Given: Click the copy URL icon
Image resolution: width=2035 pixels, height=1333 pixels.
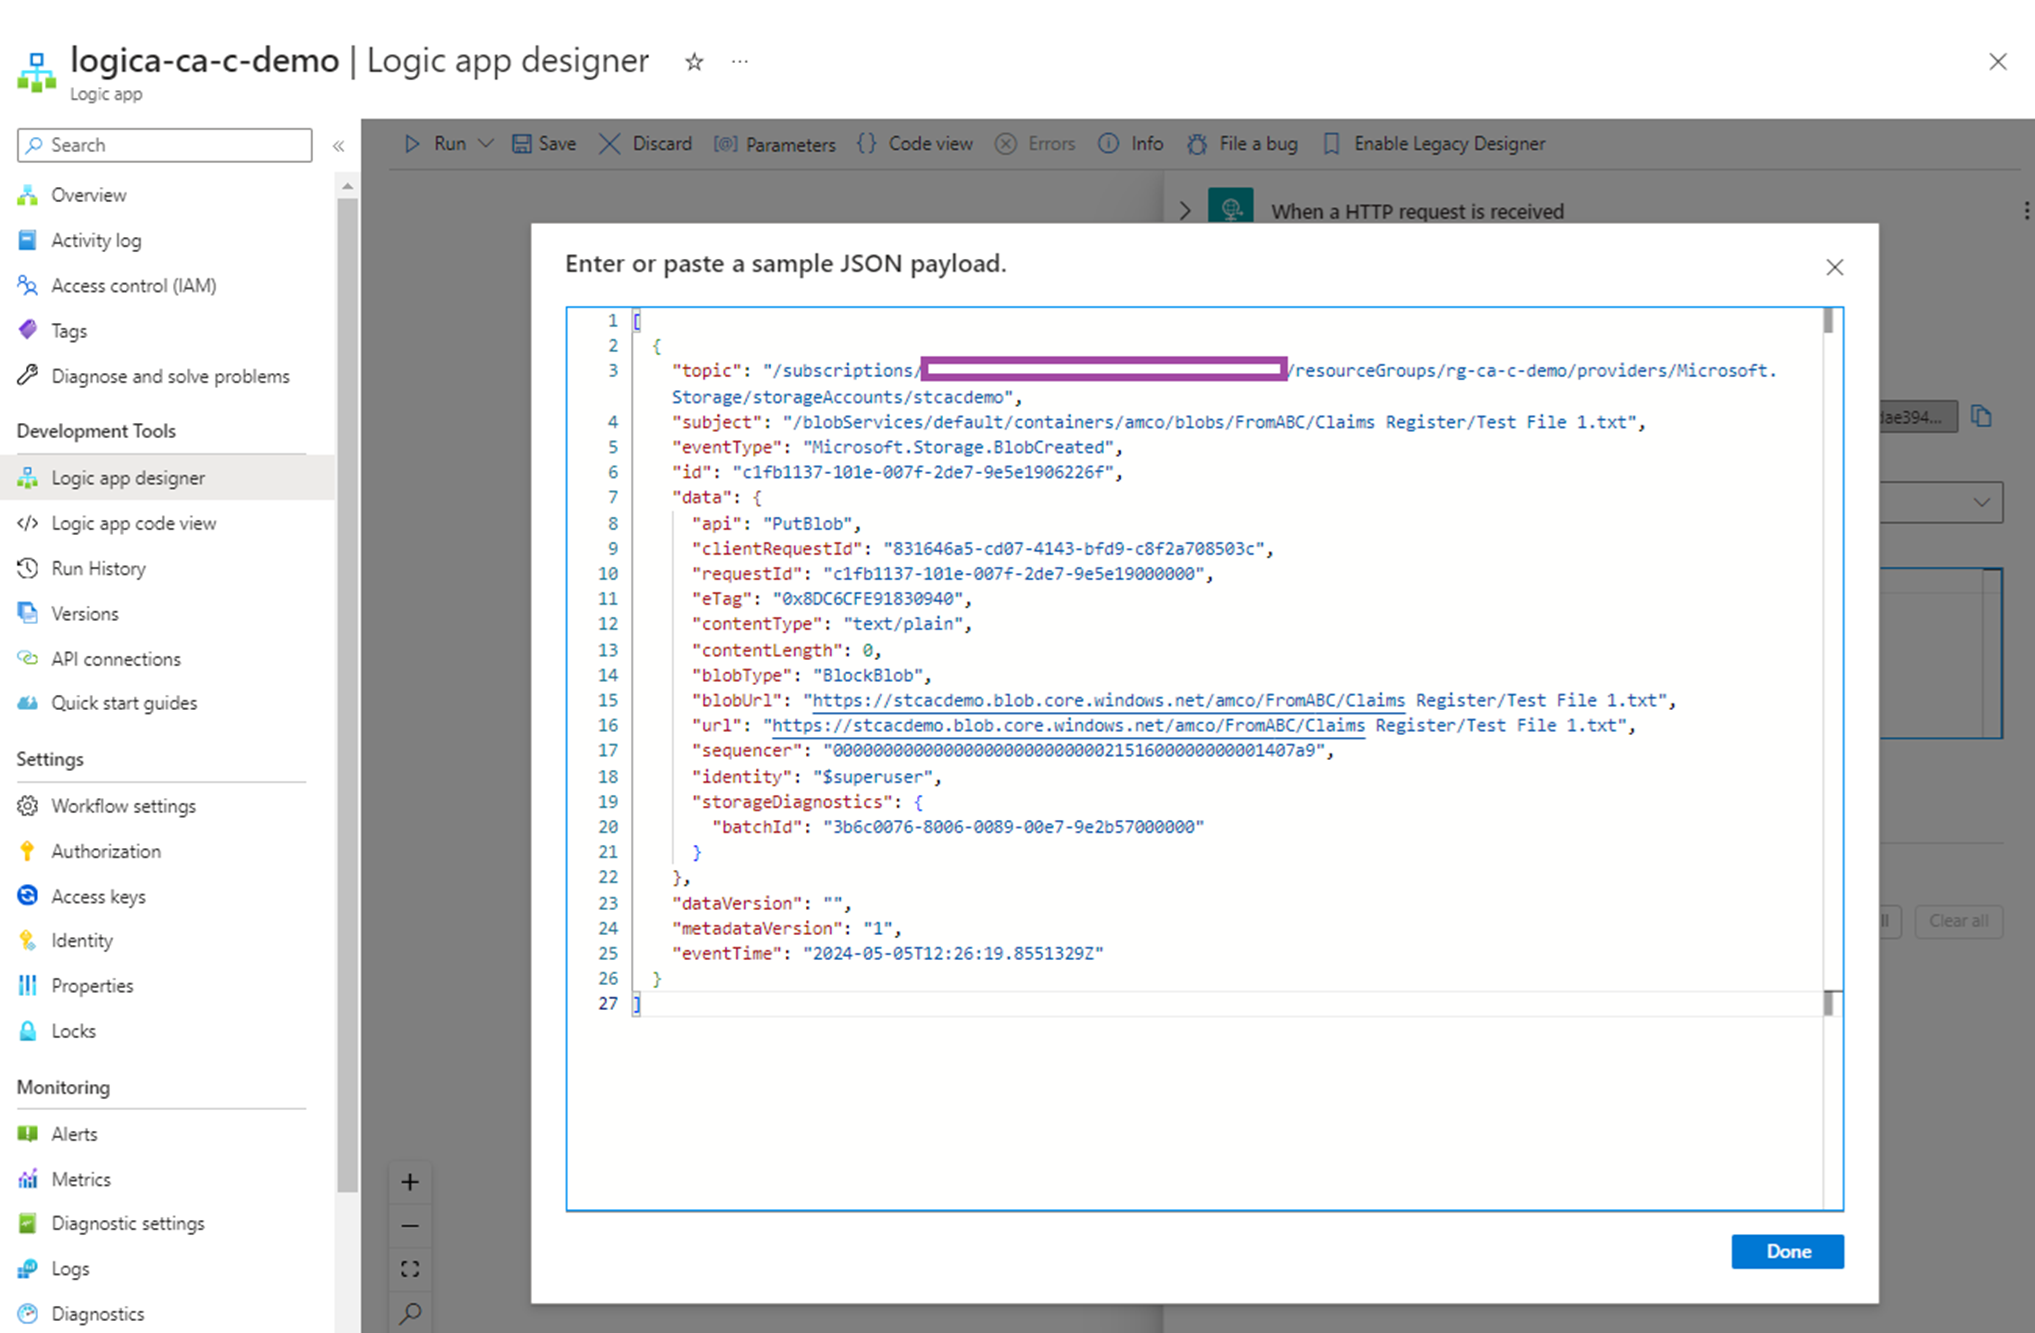Looking at the screenshot, I should click(1981, 416).
